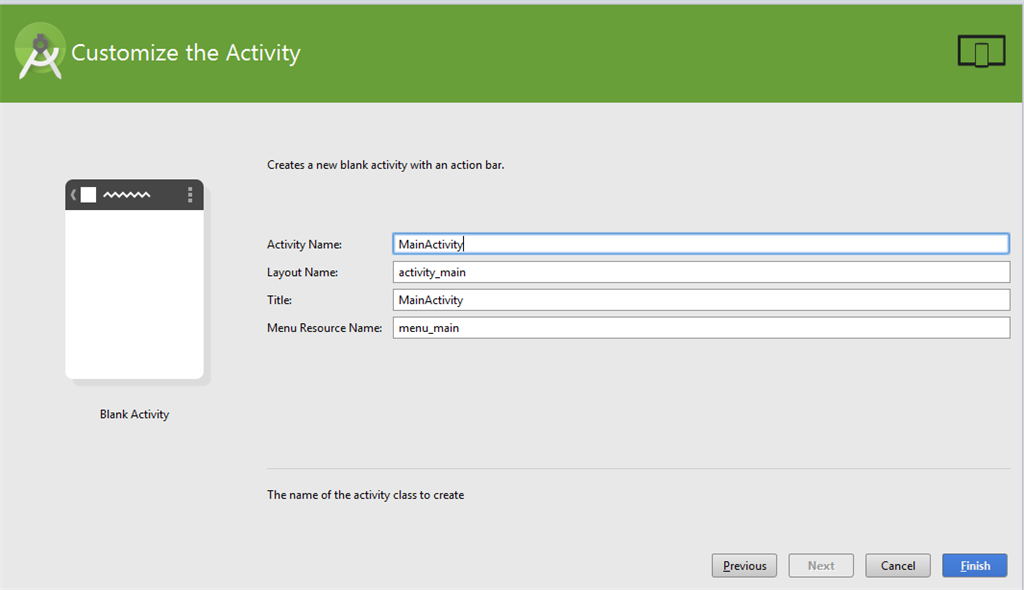Image resolution: width=1024 pixels, height=590 pixels.
Task: Click the "Activity Name:" label
Action: click(x=304, y=245)
